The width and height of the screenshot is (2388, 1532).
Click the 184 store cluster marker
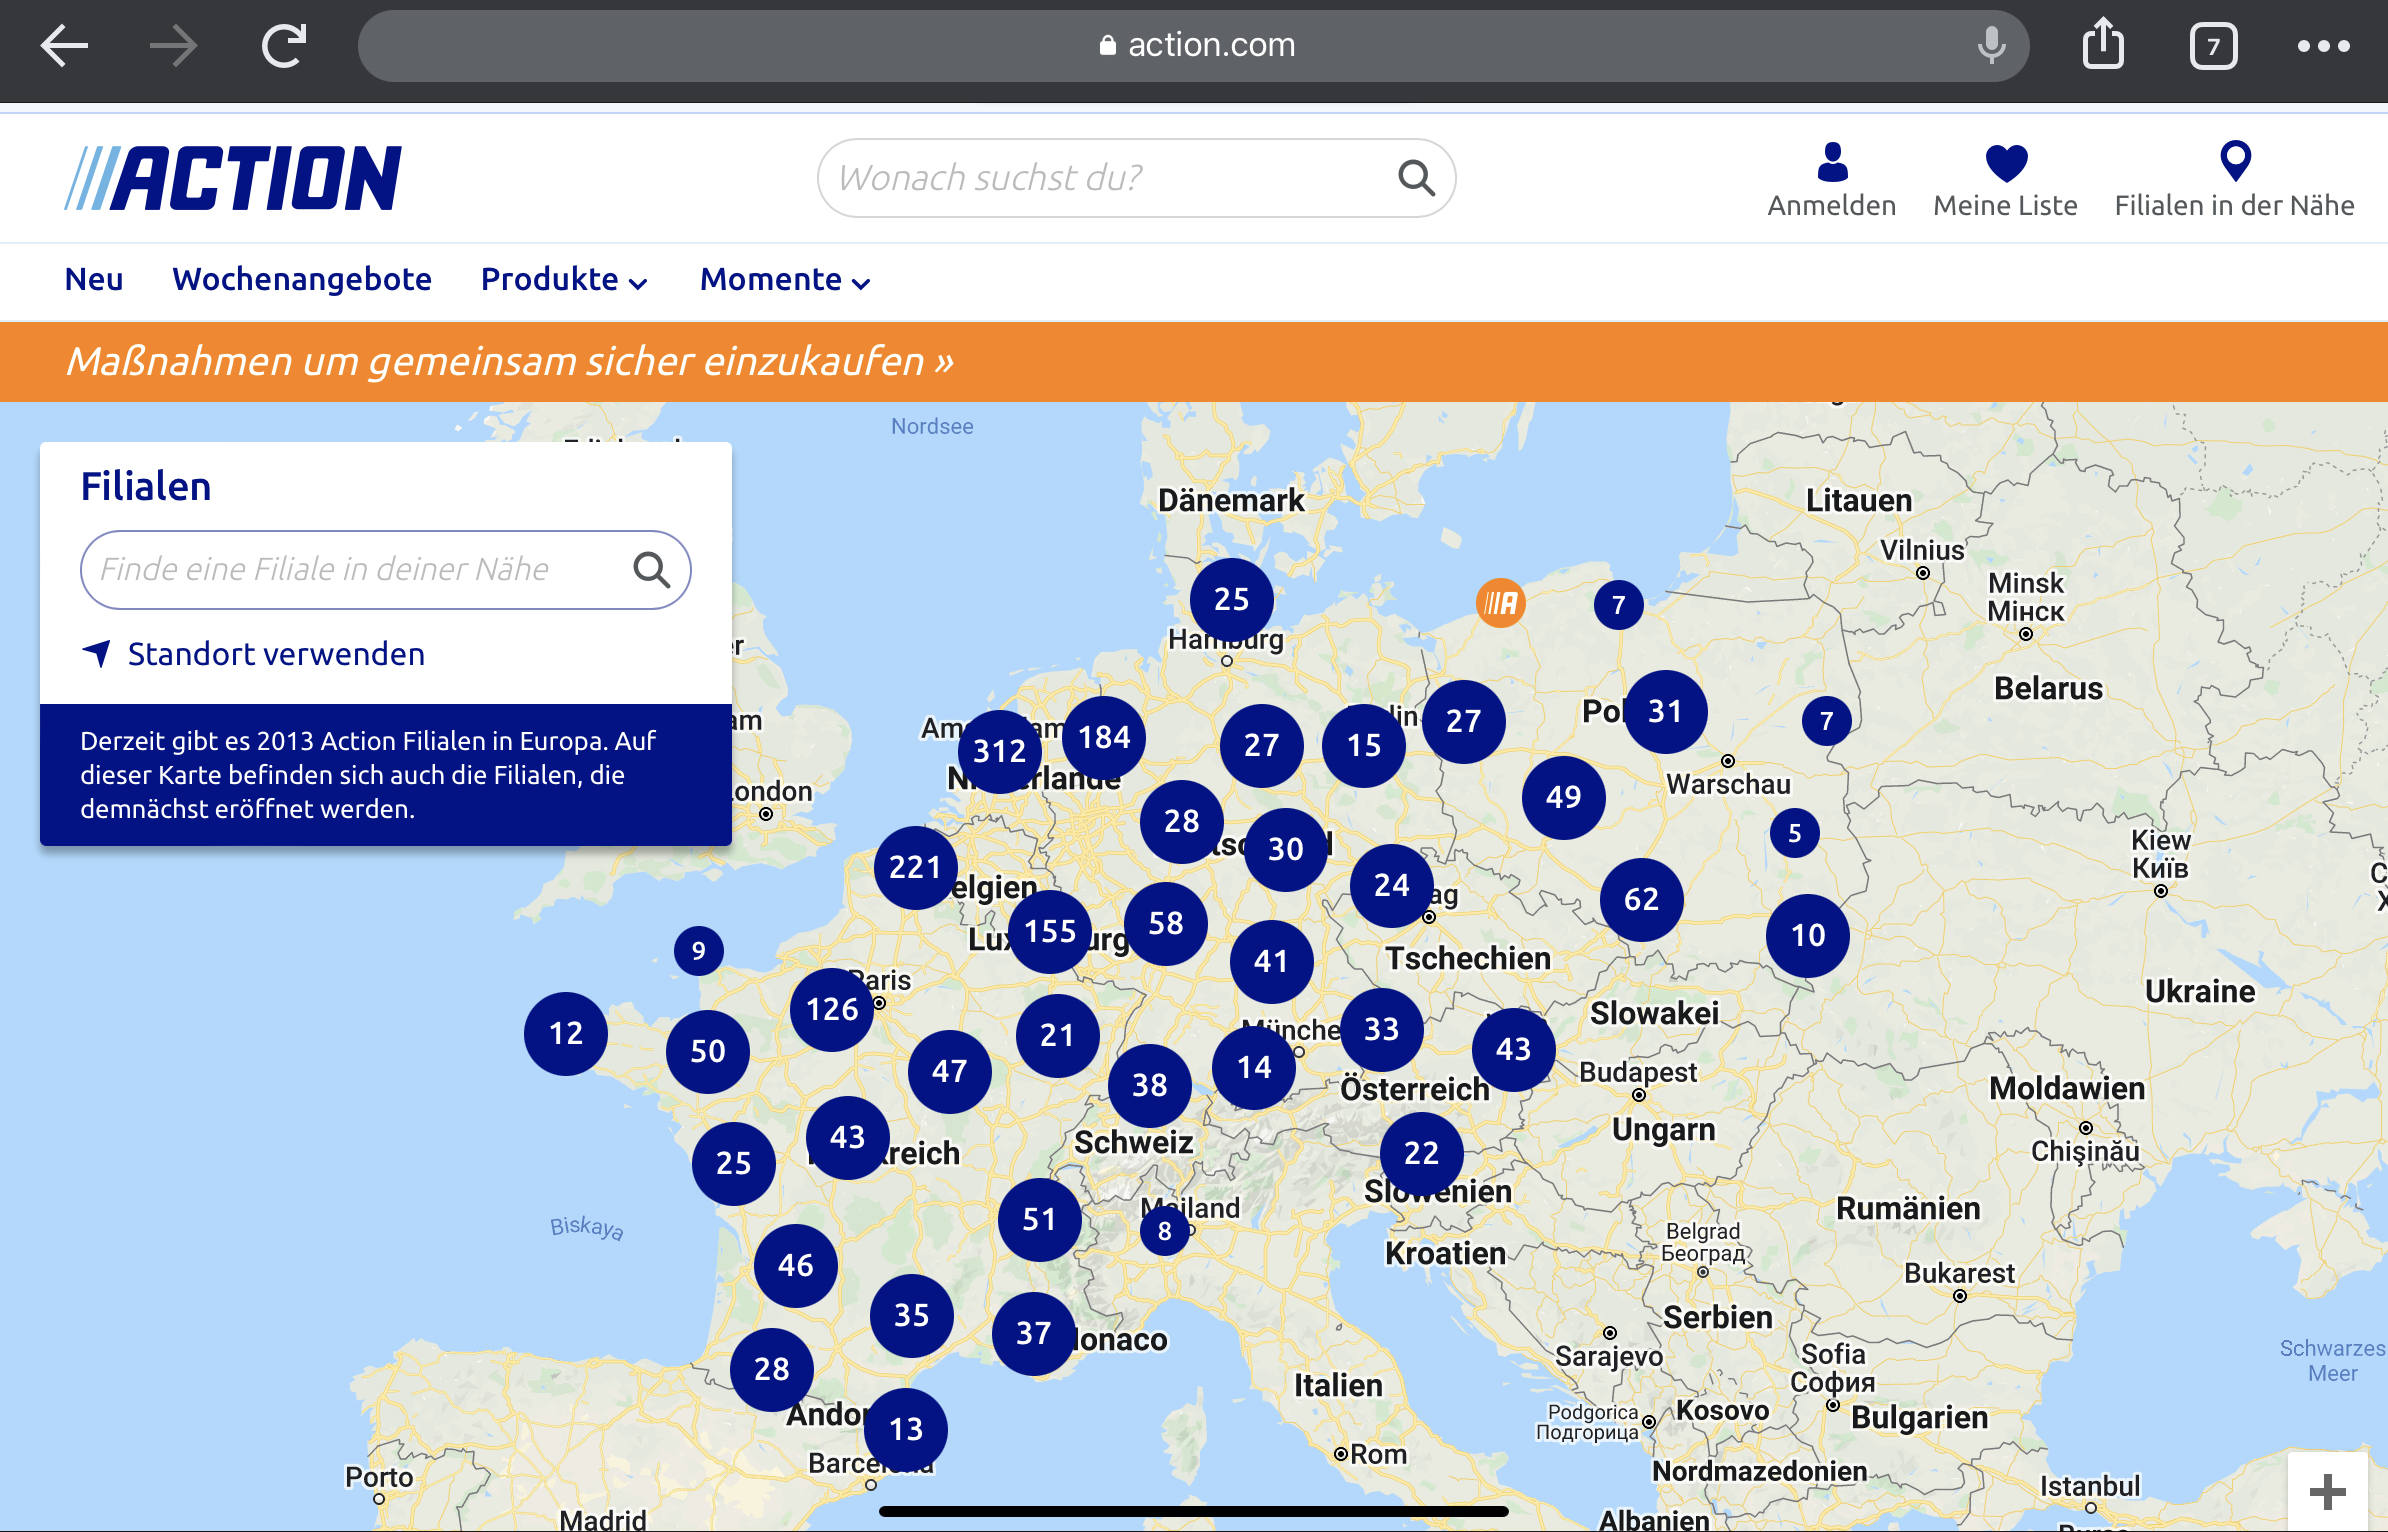(x=1104, y=738)
